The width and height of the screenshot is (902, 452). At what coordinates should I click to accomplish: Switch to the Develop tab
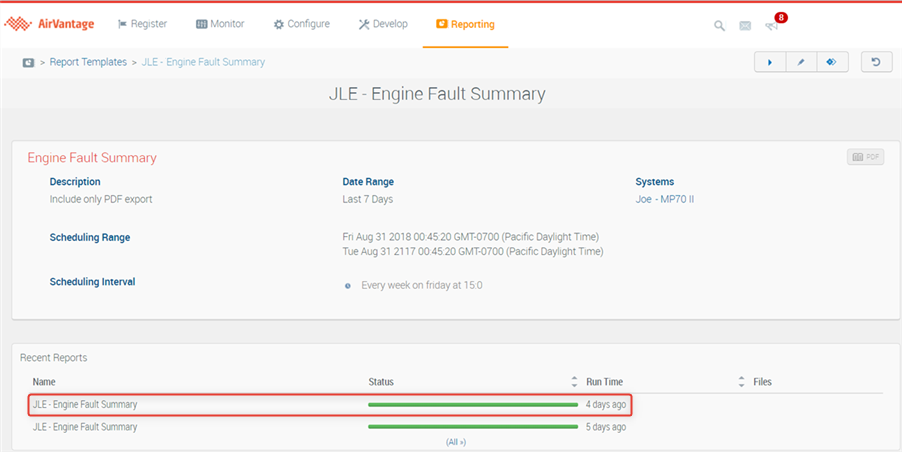click(383, 24)
